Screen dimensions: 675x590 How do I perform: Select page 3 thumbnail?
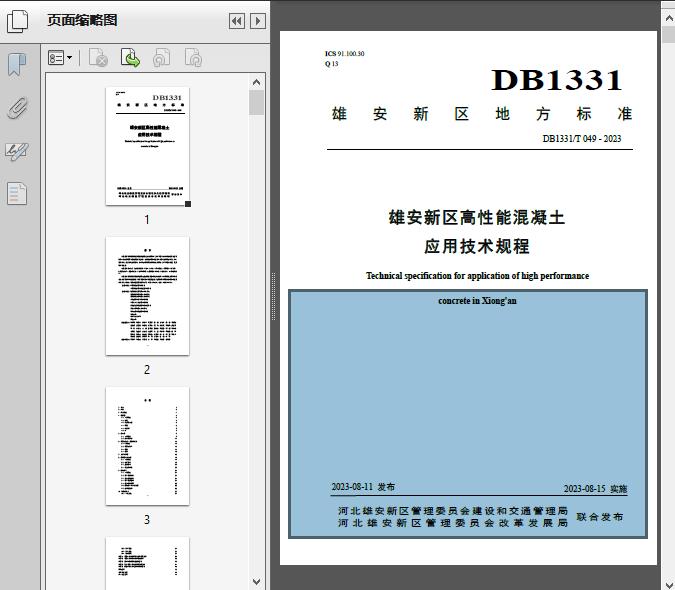pyautogui.click(x=147, y=446)
